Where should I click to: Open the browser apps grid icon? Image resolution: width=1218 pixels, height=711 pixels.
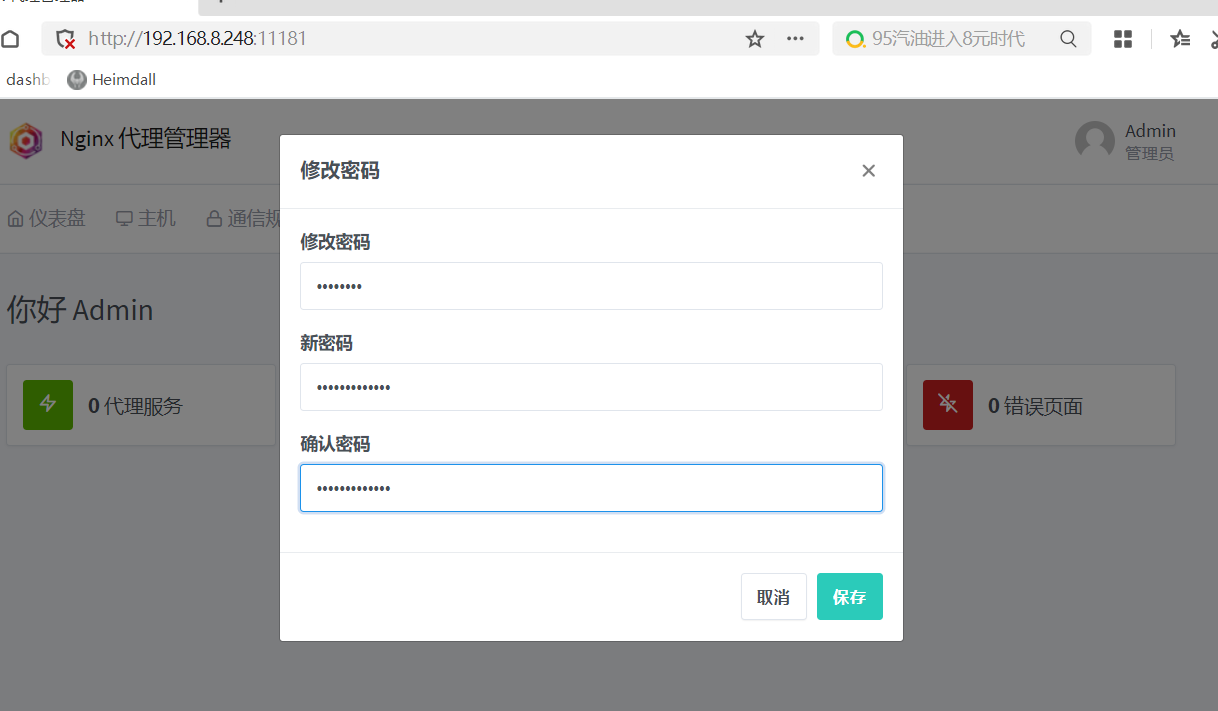(x=1123, y=39)
